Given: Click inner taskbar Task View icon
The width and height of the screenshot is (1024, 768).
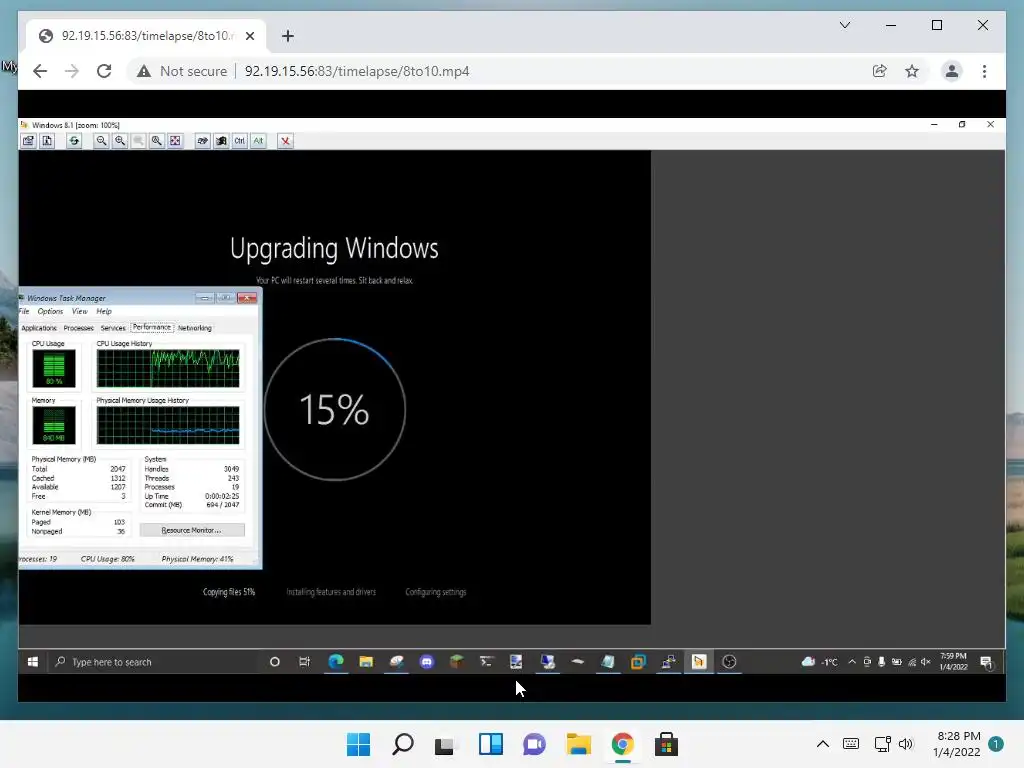Looking at the screenshot, I should pyautogui.click(x=304, y=662).
